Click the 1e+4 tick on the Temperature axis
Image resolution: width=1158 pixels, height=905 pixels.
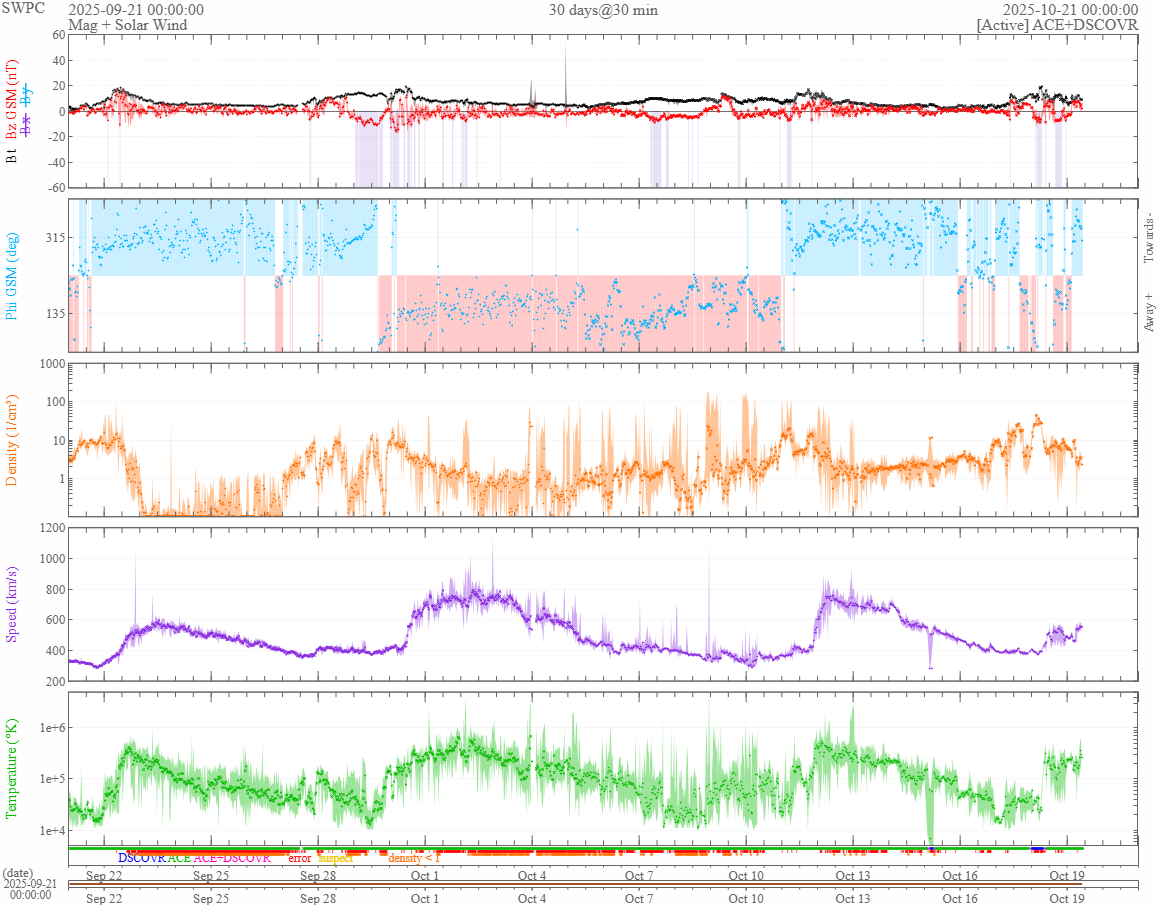52,830
